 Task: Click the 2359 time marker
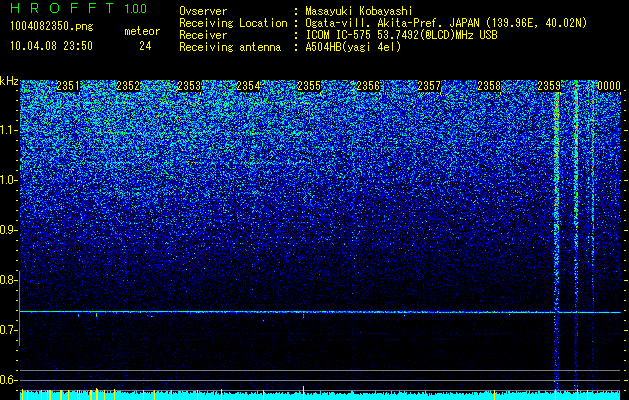(549, 86)
